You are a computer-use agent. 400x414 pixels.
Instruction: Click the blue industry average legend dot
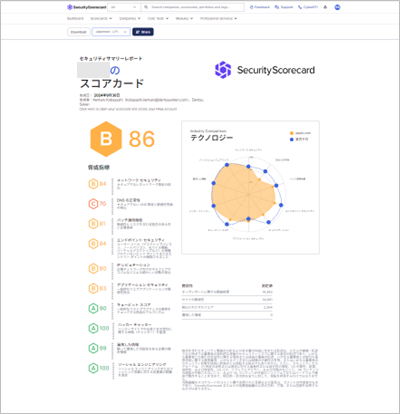pyautogui.click(x=292, y=139)
